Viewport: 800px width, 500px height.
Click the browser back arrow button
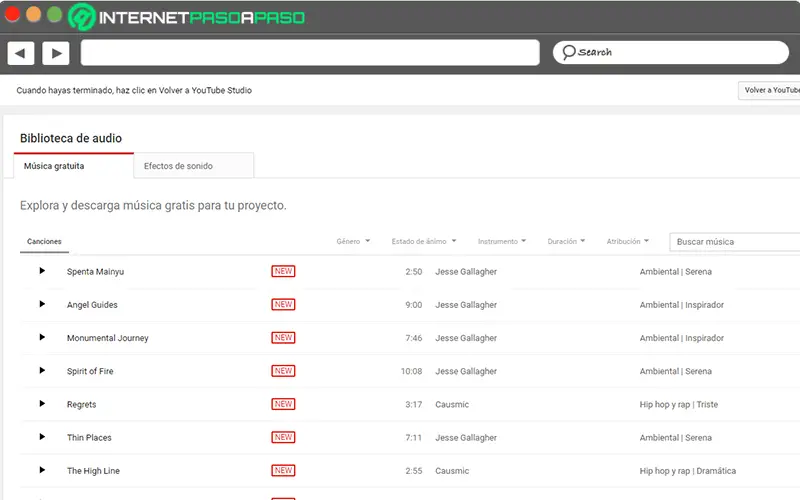[21, 53]
